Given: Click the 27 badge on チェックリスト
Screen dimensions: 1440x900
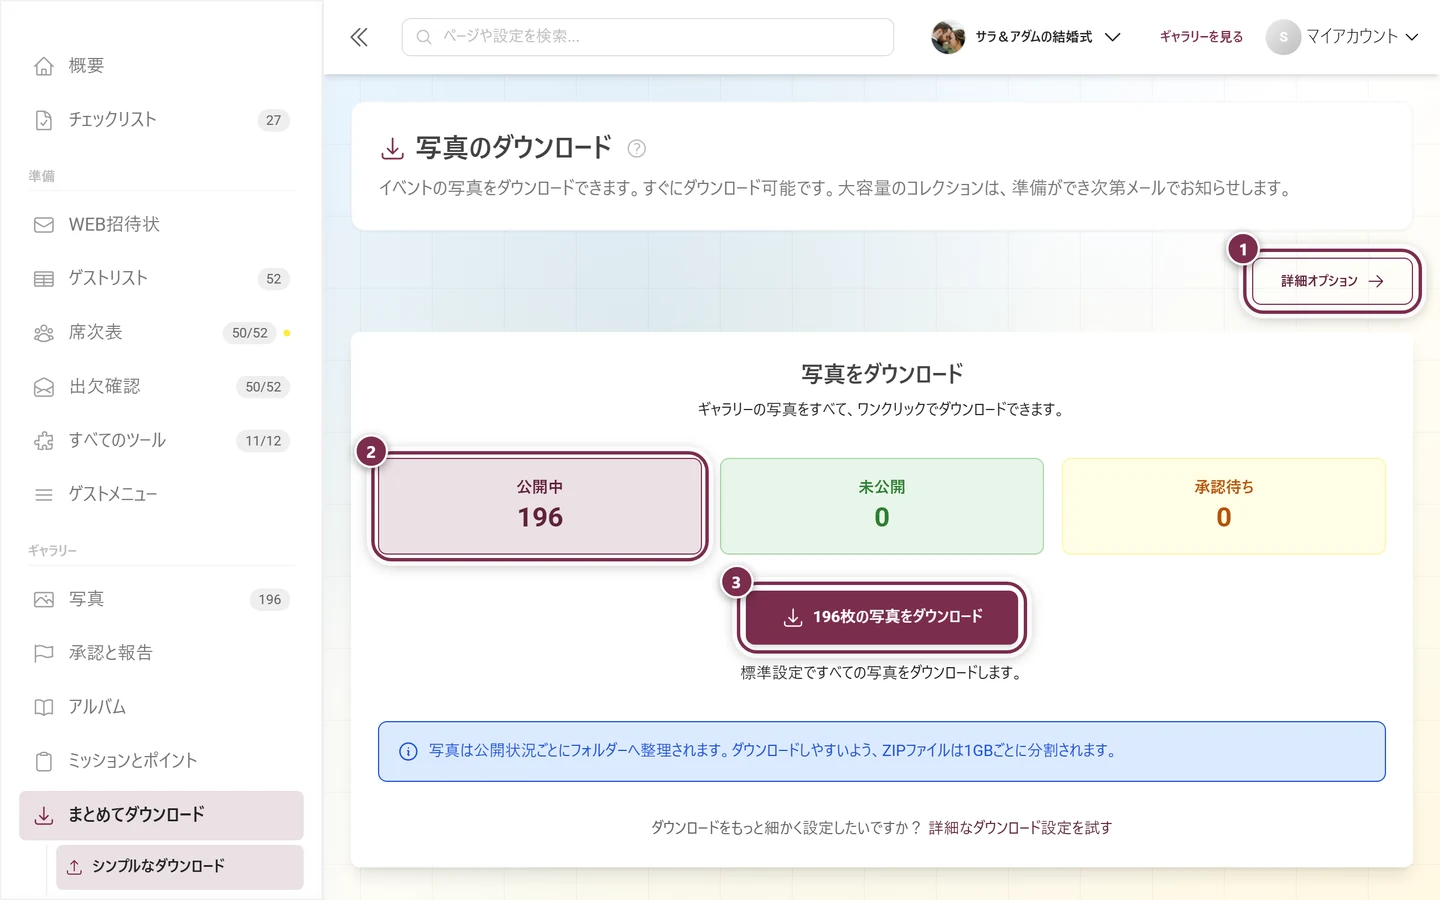Looking at the screenshot, I should [x=273, y=120].
